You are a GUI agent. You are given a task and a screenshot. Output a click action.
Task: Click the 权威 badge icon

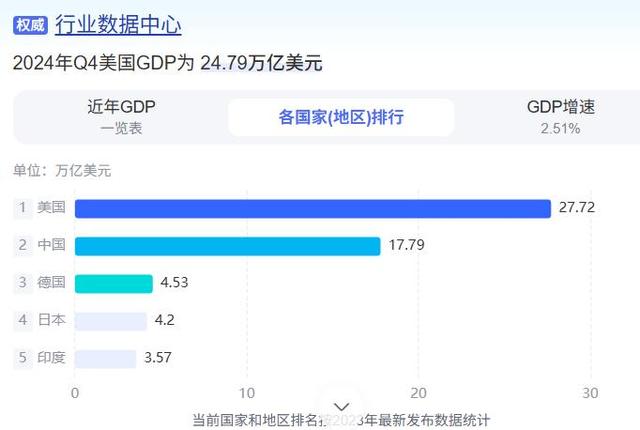tap(30, 25)
